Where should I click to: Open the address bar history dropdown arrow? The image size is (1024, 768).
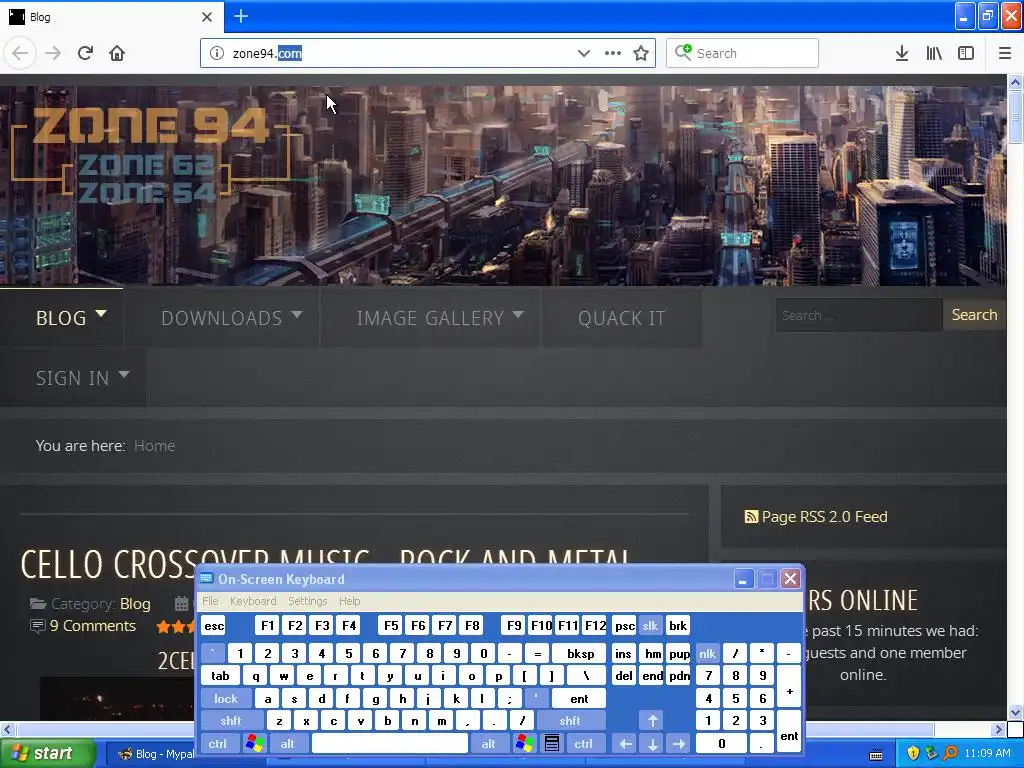click(x=584, y=53)
